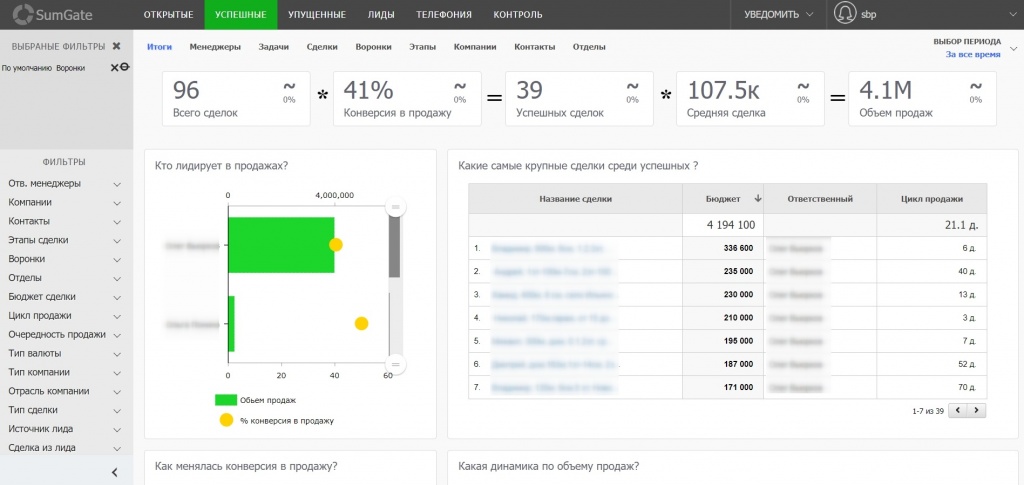The height and width of the screenshot is (485, 1024).
Task: Open the ВЫБОР ПЕРИОДА dropdown chevron
Action: [1014, 48]
